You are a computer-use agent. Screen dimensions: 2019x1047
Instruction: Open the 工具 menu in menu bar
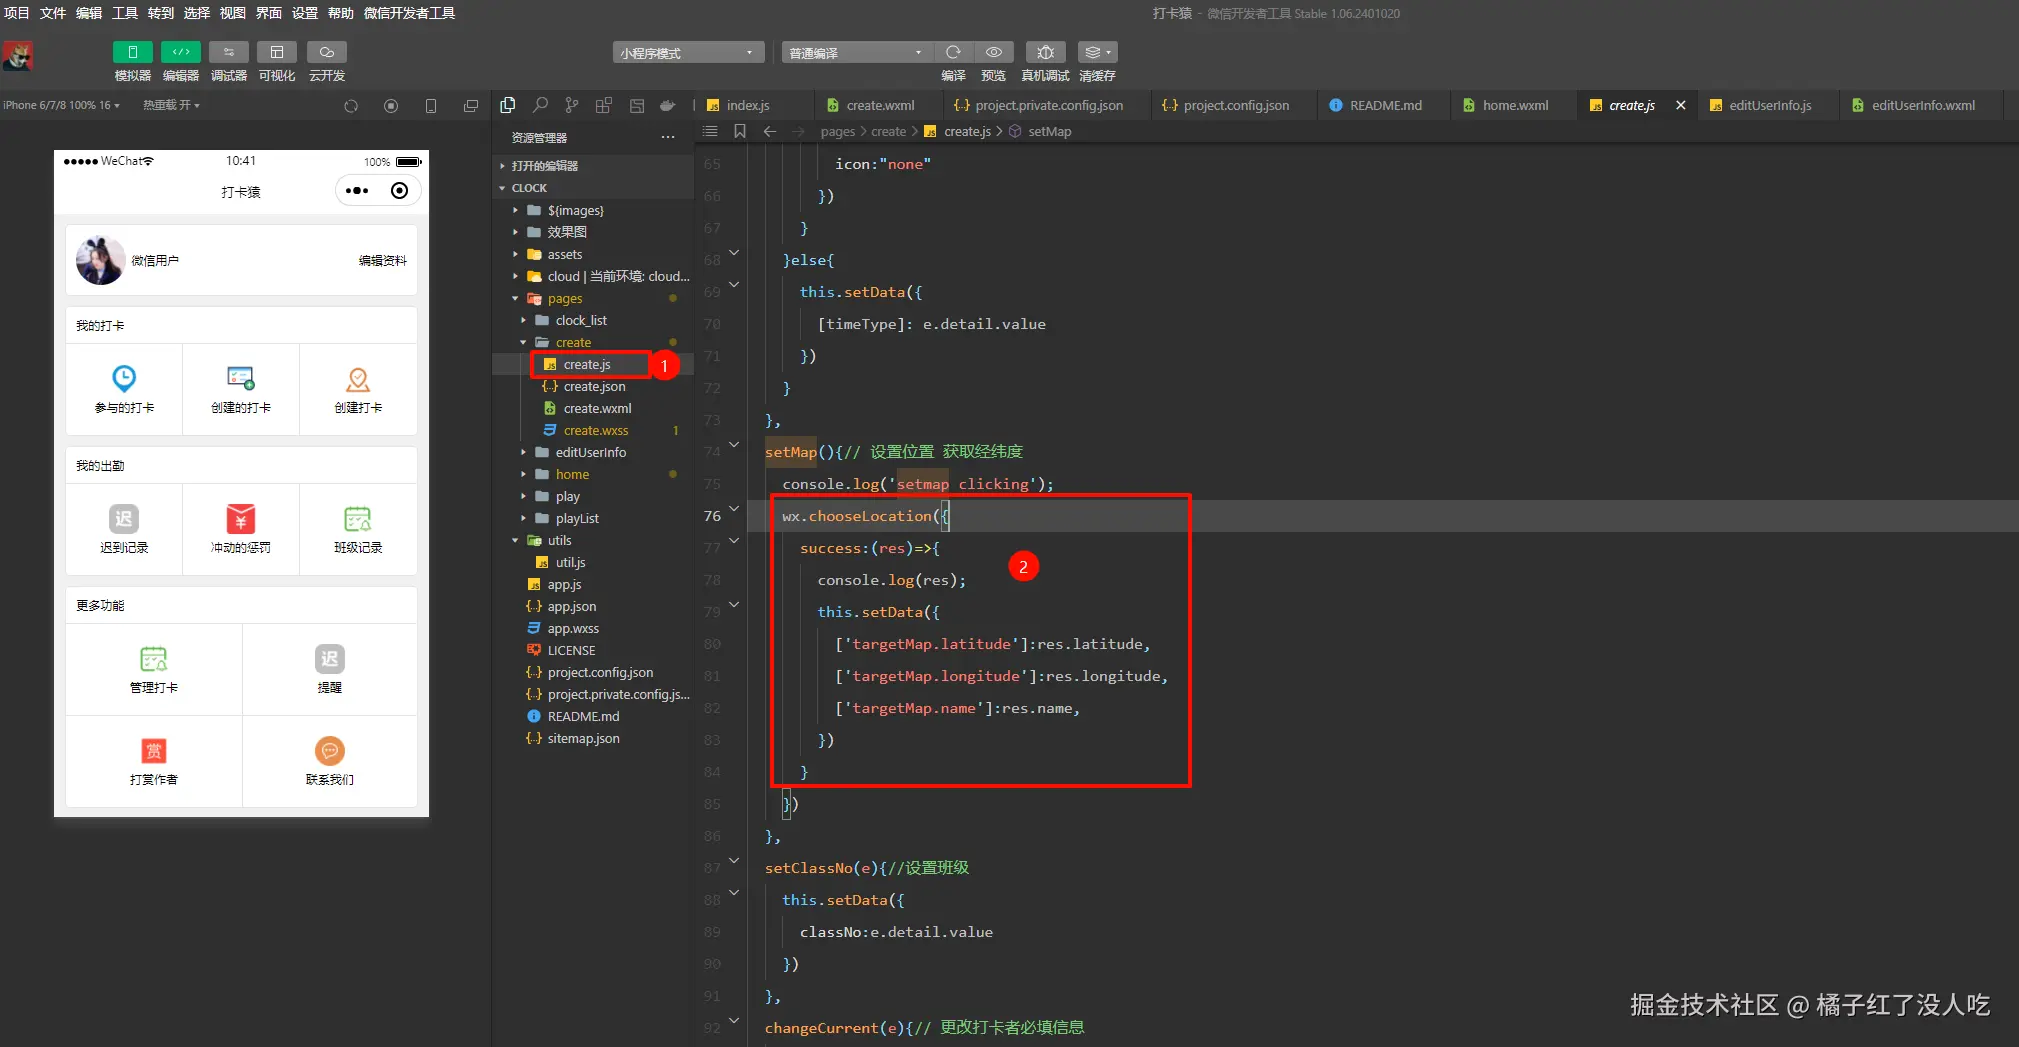pyautogui.click(x=125, y=13)
